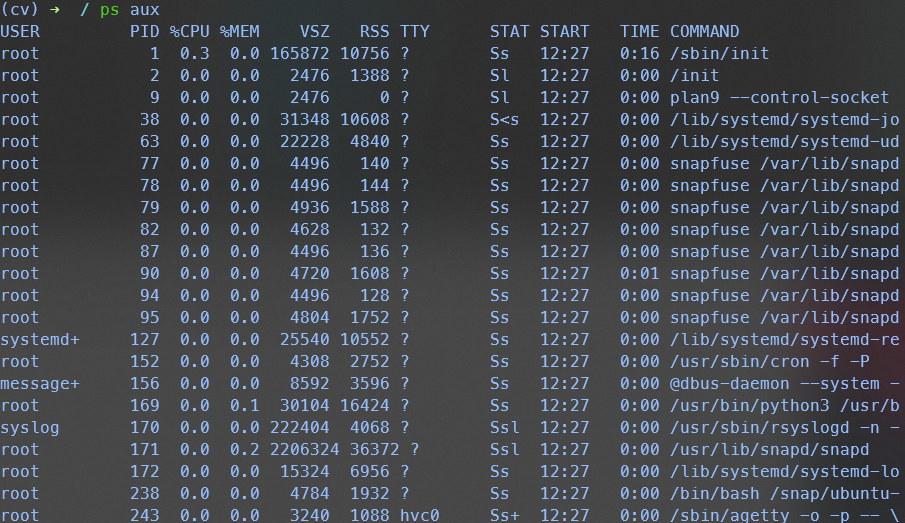Click the 'S<s' status of PID 38
The width and height of the screenshot is (905, 523).
[x=504, y=119]
